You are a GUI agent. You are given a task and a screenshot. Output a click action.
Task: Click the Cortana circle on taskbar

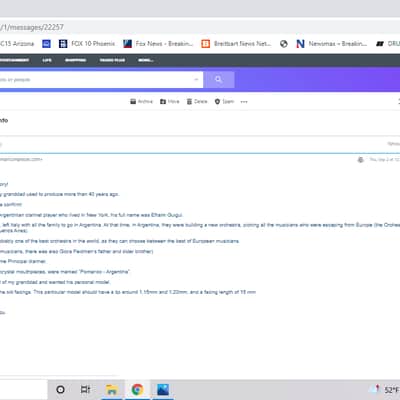coord(60,389)
